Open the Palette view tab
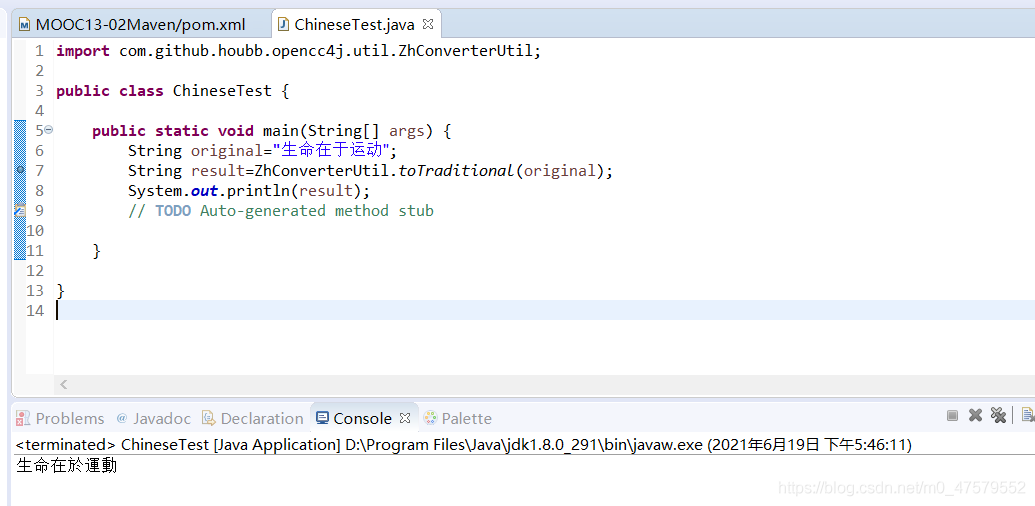Viewport: 1035px width, 506px height. (x=466, y=418)
